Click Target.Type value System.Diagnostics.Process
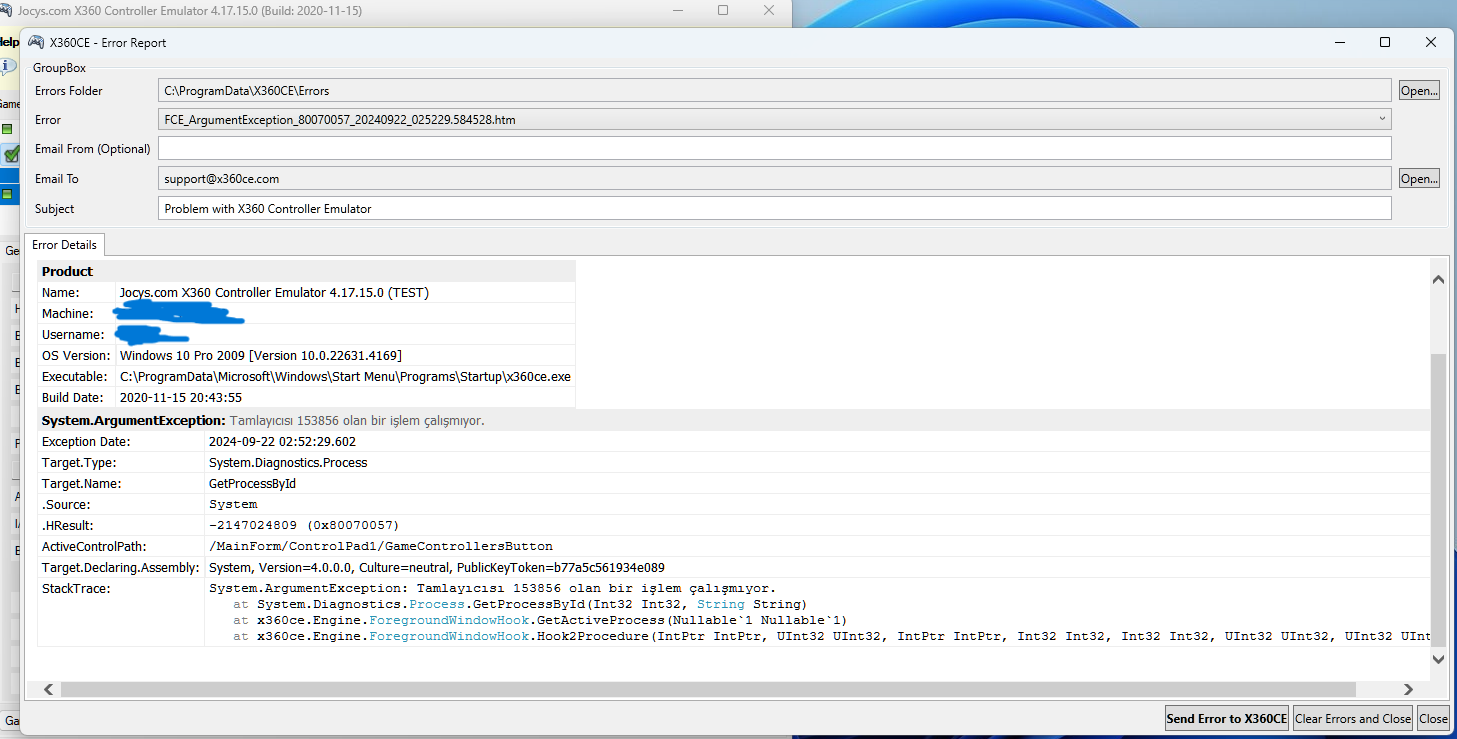Image resolution: width=1457 pixels, height=739 pixels. point(288,462)
